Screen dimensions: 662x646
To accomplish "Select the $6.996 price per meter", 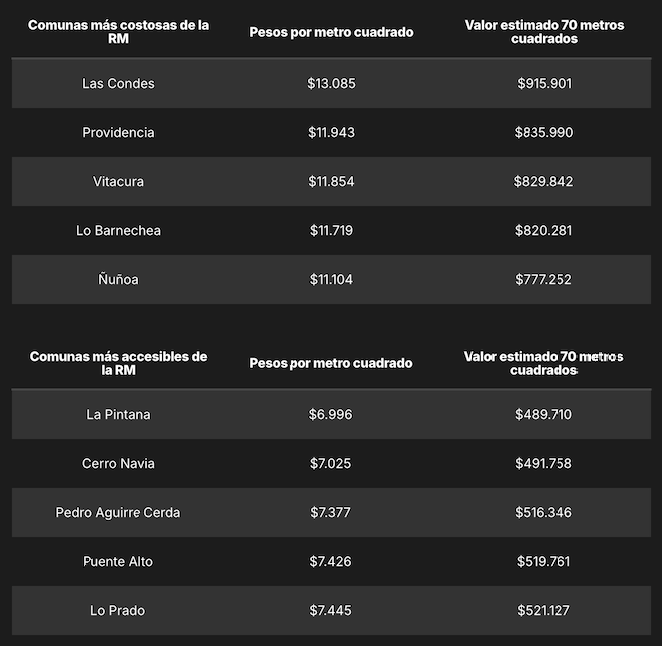I will tap(331, 414).
